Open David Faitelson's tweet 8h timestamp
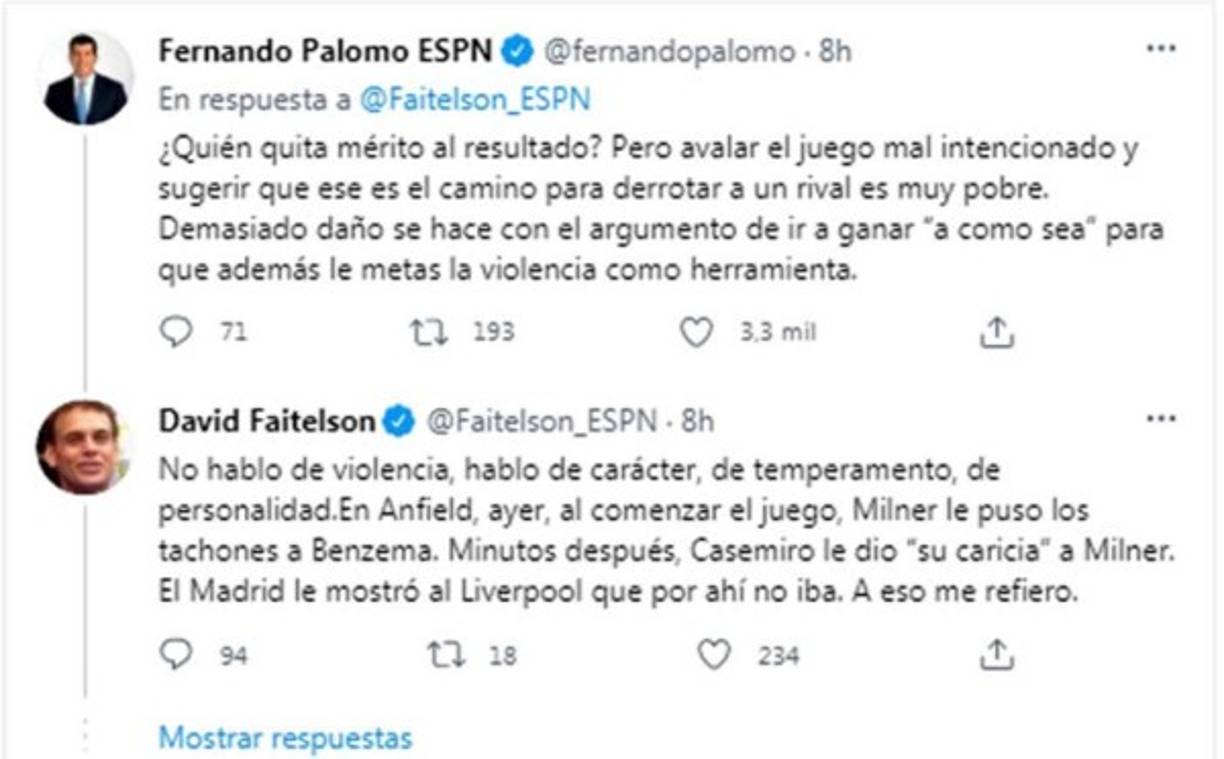This screenshot has height=759, width=1224. [x=698, y=422]
